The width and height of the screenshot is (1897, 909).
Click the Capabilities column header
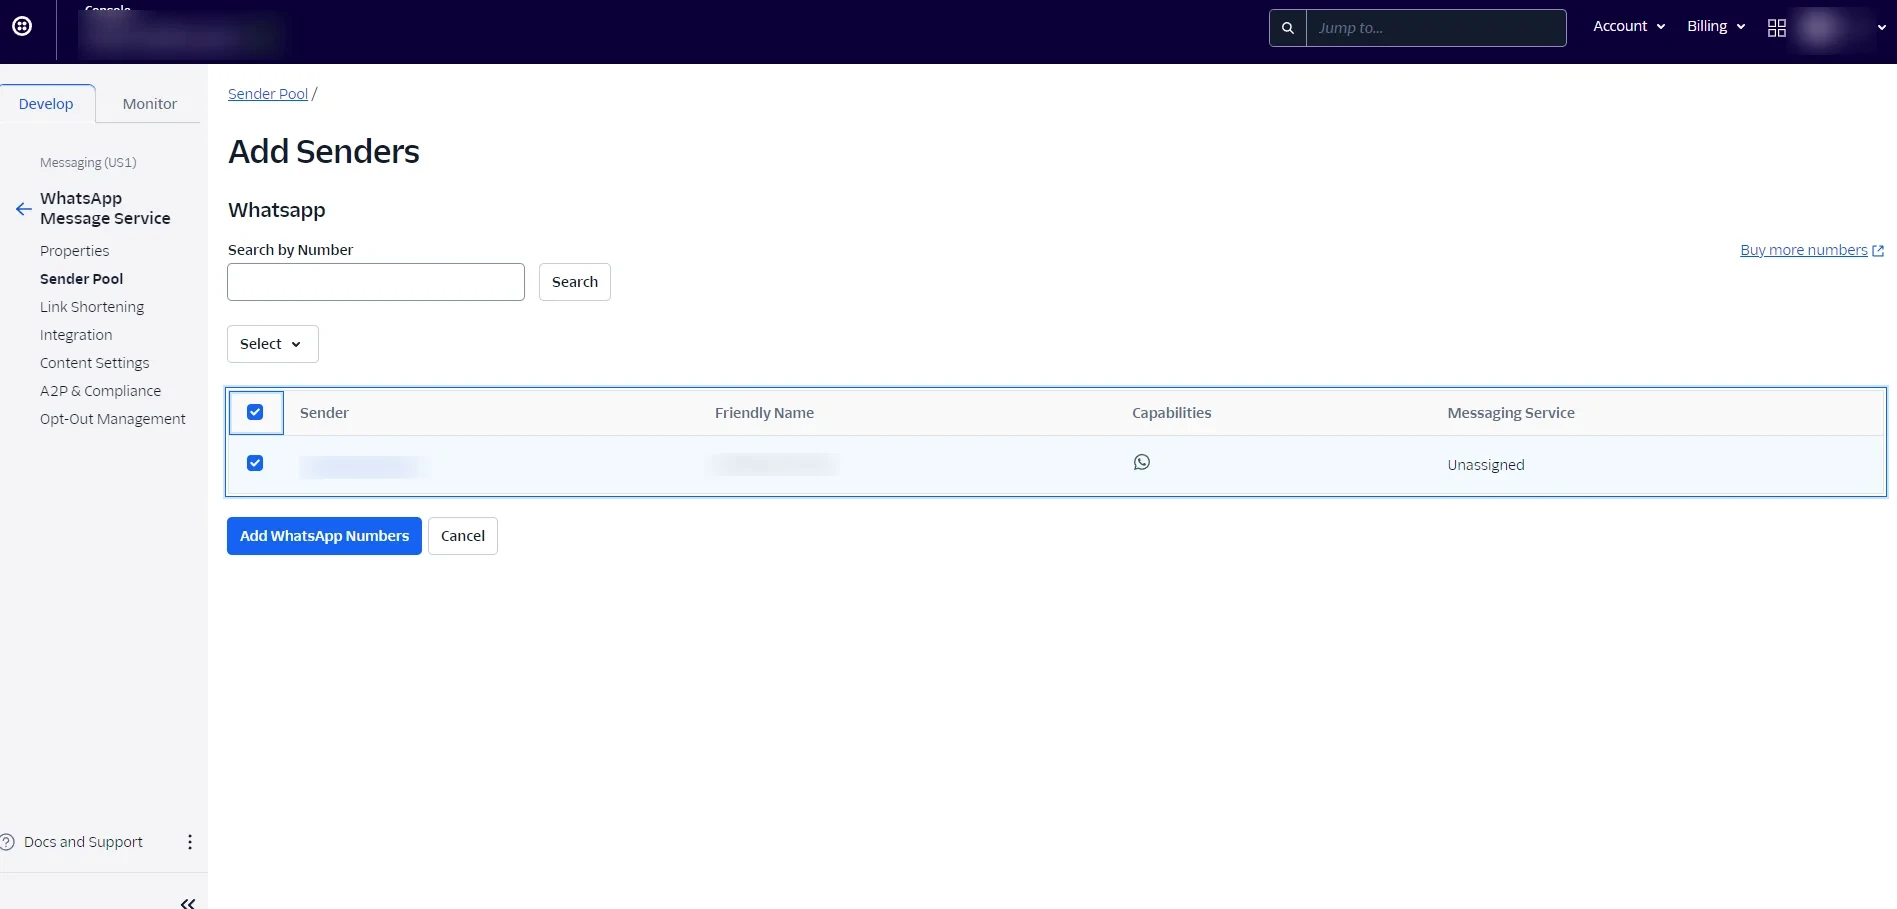1171,413
